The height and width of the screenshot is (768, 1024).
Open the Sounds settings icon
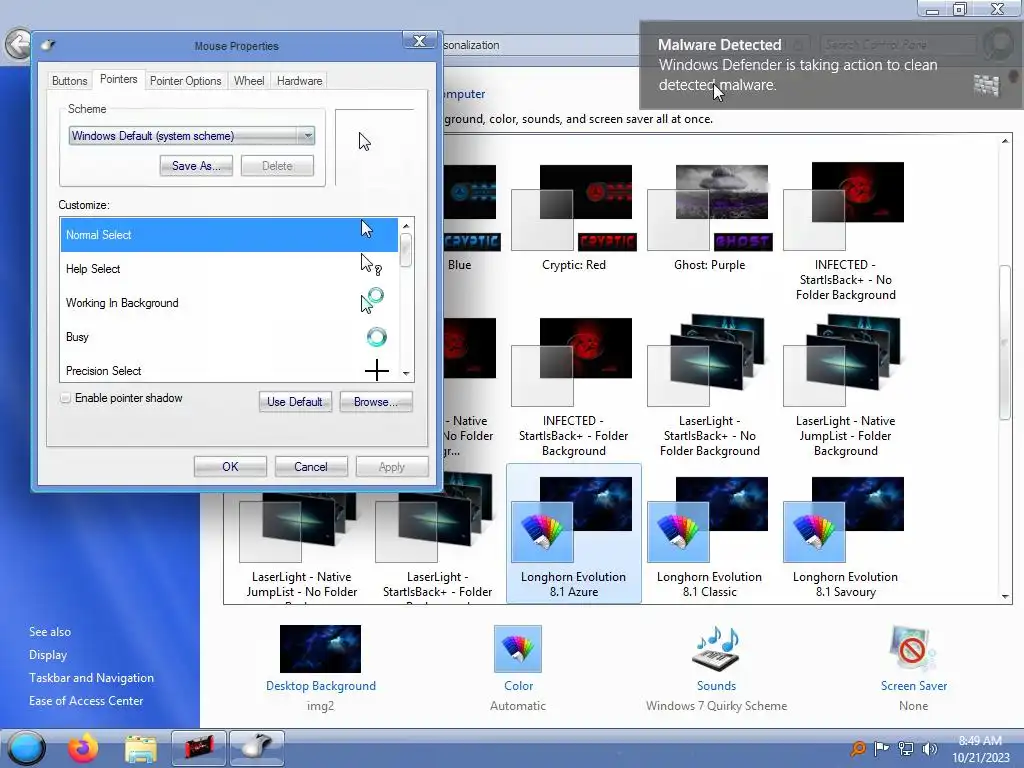(x=716, y=648)
